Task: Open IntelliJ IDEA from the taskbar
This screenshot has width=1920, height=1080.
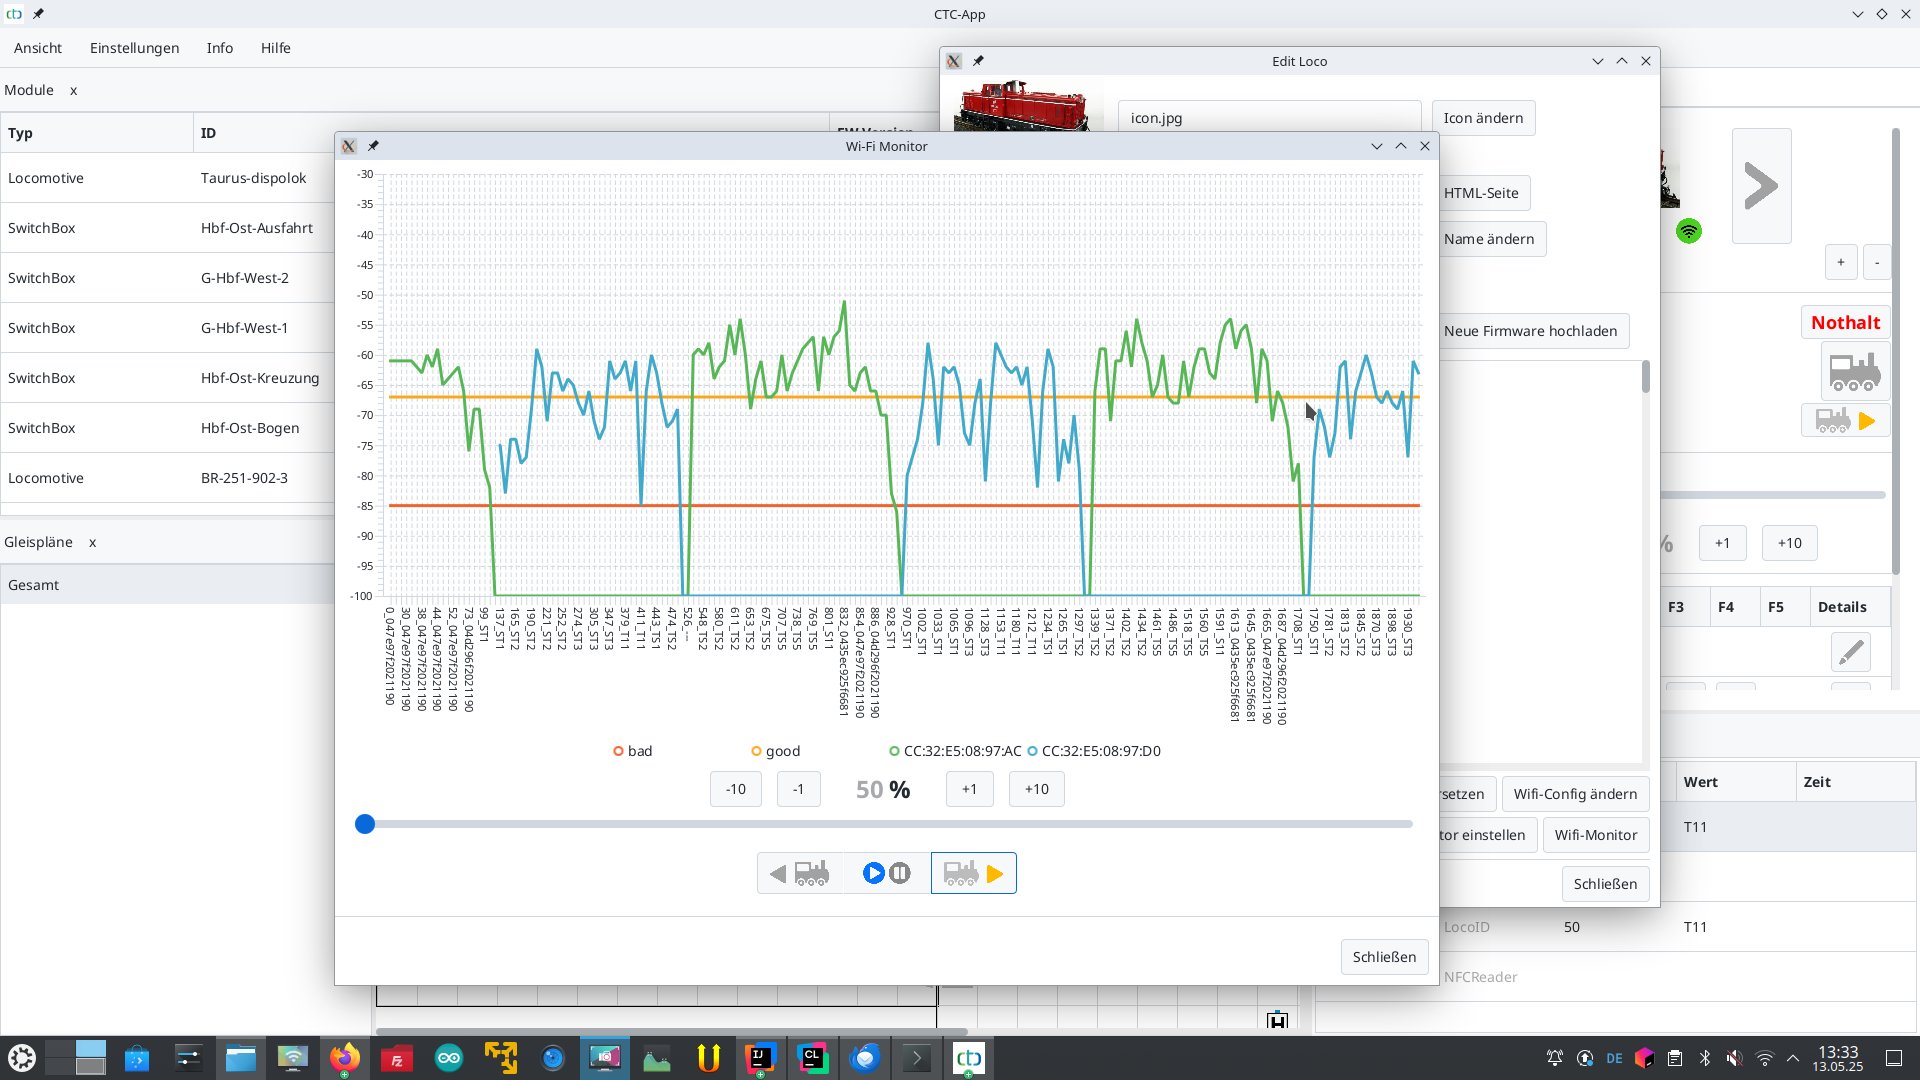Action: (x=761, y=1058)
